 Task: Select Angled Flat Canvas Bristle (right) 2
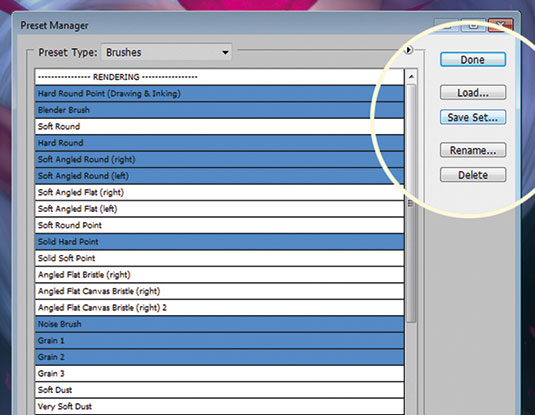tap(219, 307)
